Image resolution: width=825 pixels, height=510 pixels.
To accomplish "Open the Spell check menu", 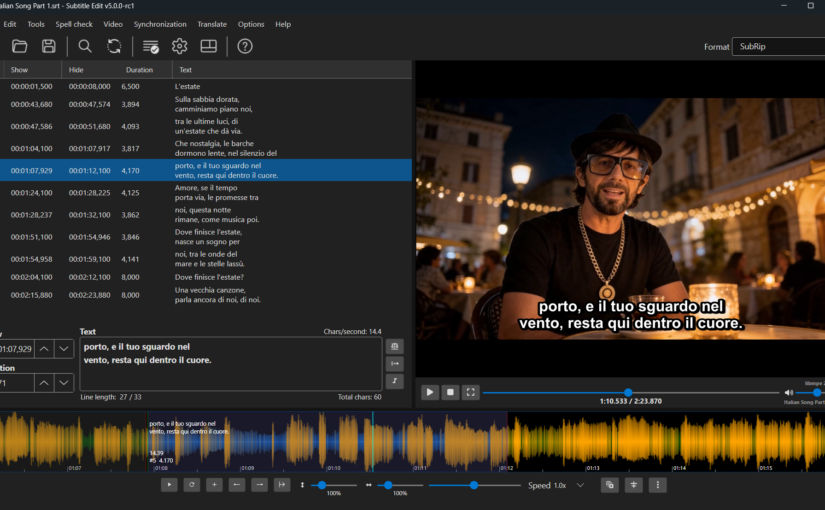I will point(74,24).
